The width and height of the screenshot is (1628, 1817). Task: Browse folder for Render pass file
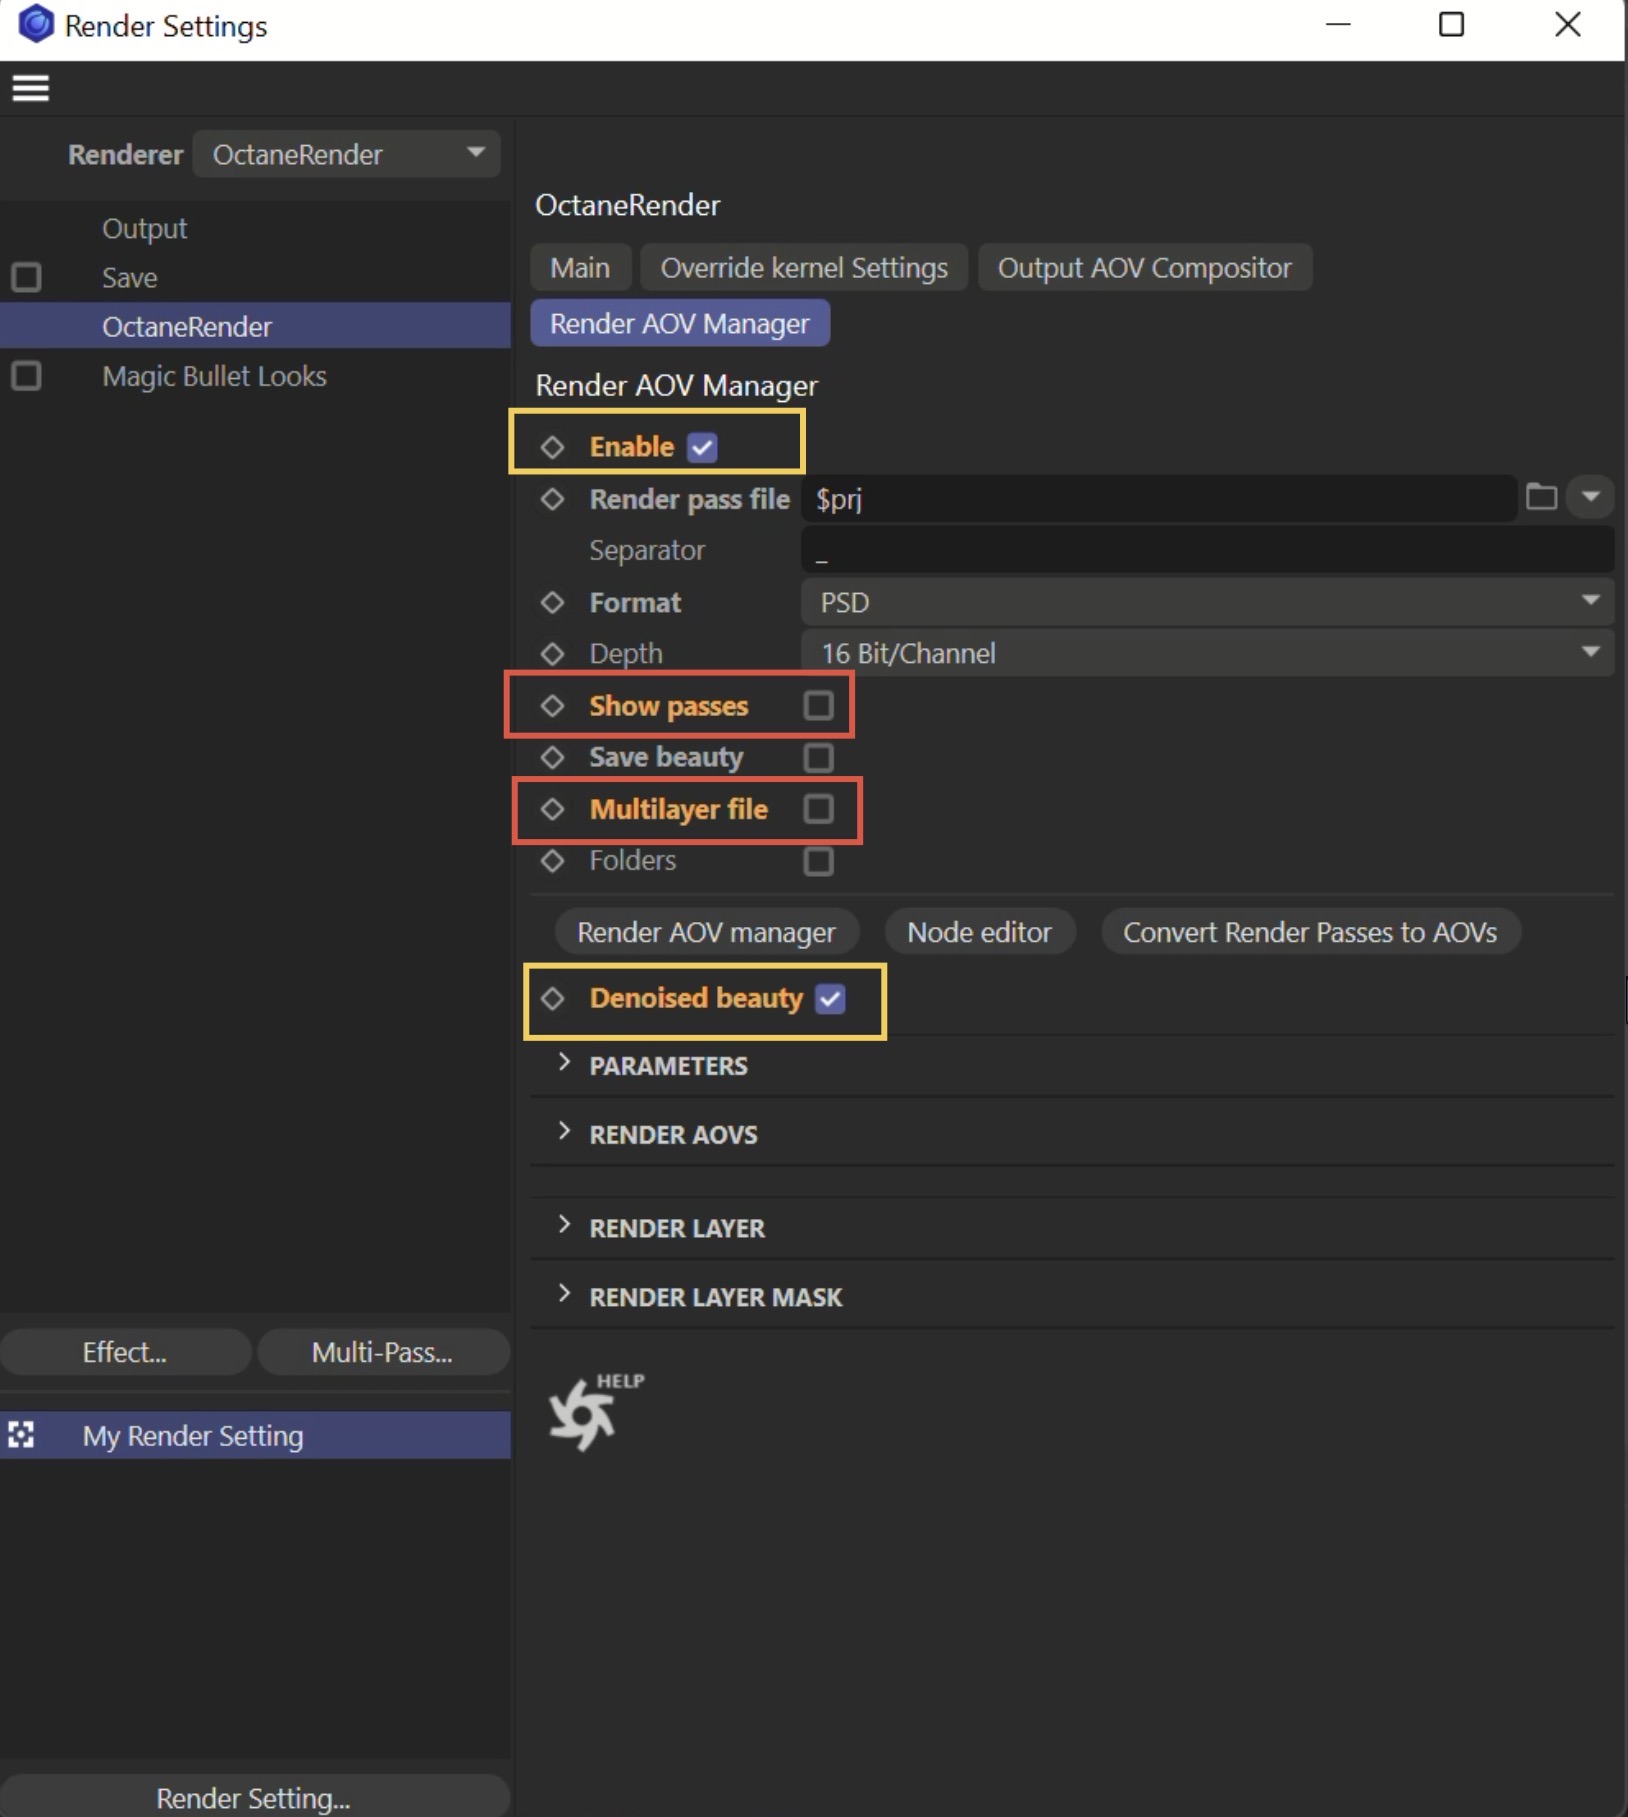[1541, 497]
